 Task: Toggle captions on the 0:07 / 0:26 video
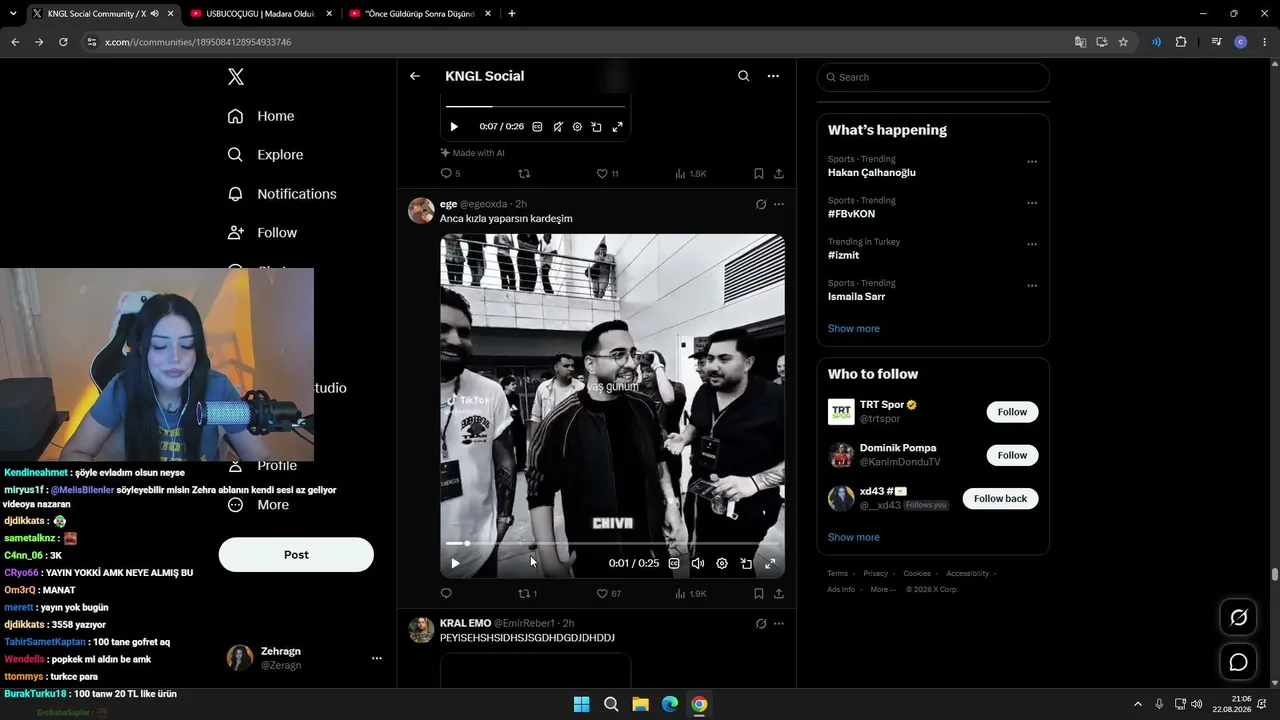click(537, 127)
